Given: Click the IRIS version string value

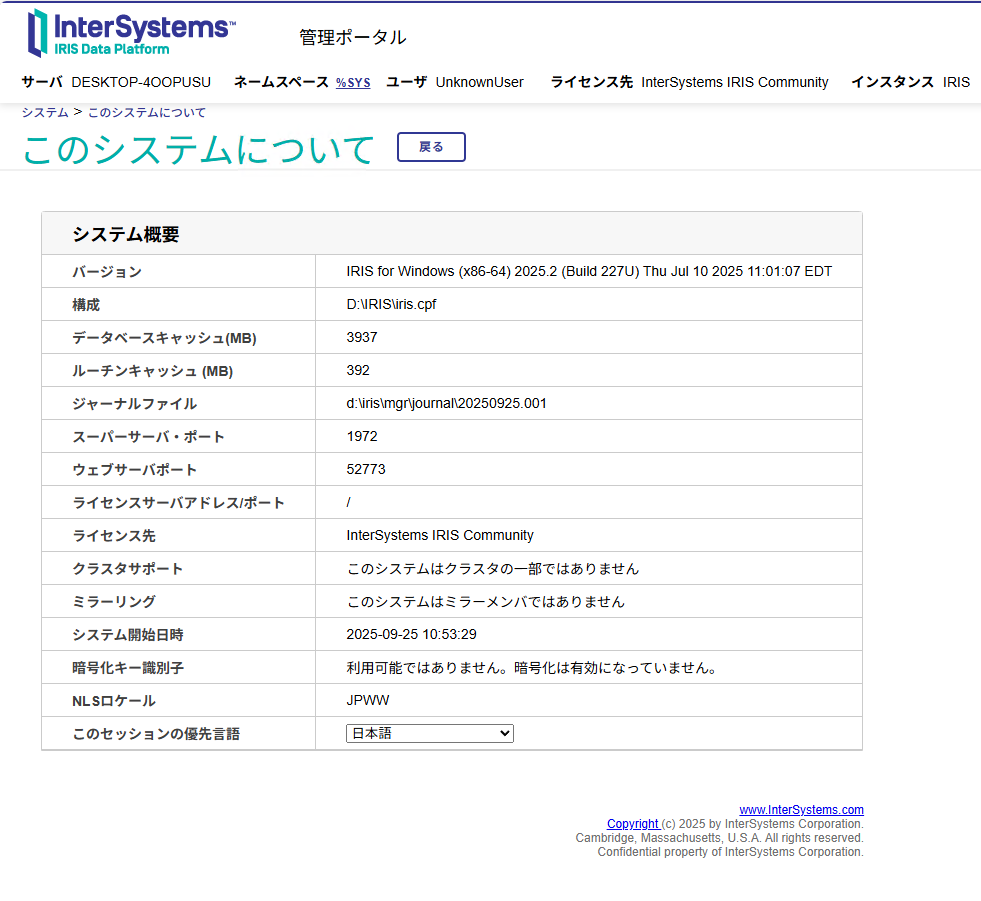Looking at the screenshot, I should (588, 272).
